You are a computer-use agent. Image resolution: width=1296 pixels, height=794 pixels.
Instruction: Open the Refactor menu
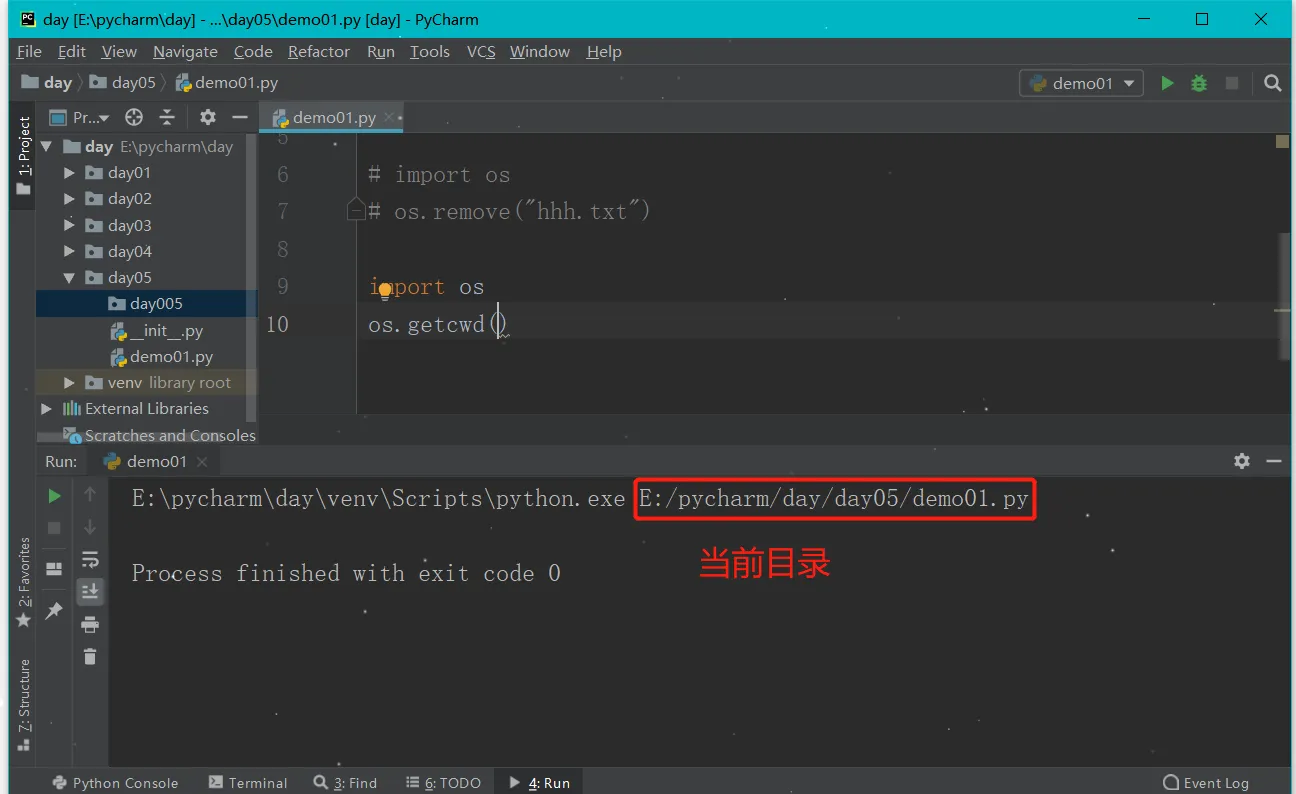point(319,51)
